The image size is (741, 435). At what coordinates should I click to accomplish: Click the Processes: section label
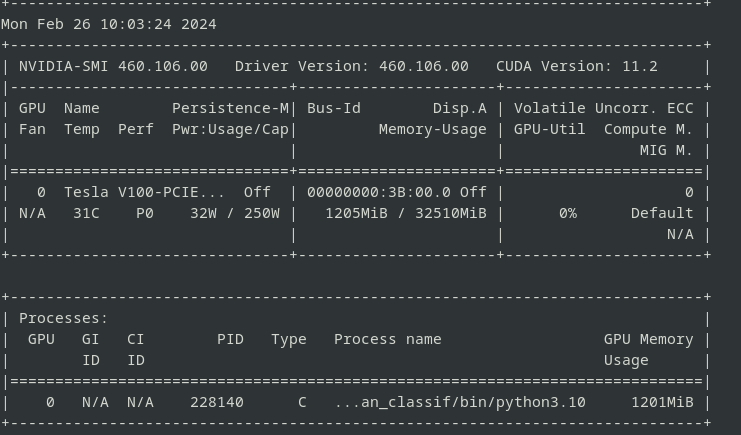pyautogui.click(x=64, y=318)
